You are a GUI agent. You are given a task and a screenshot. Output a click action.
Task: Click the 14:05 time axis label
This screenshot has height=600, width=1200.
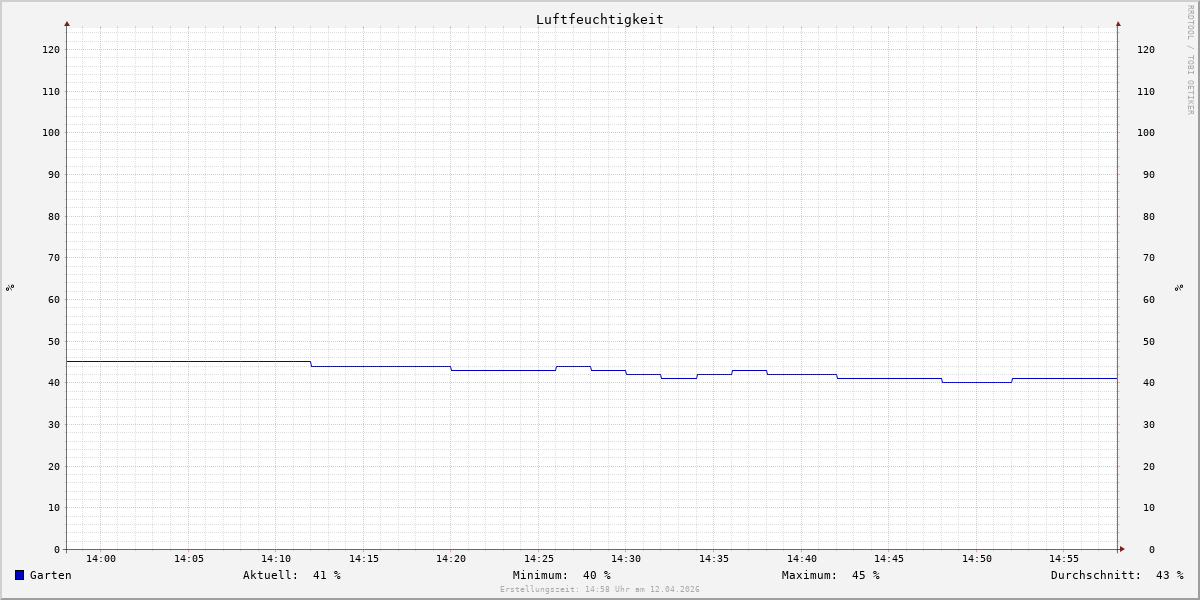(x=189, y=558)
